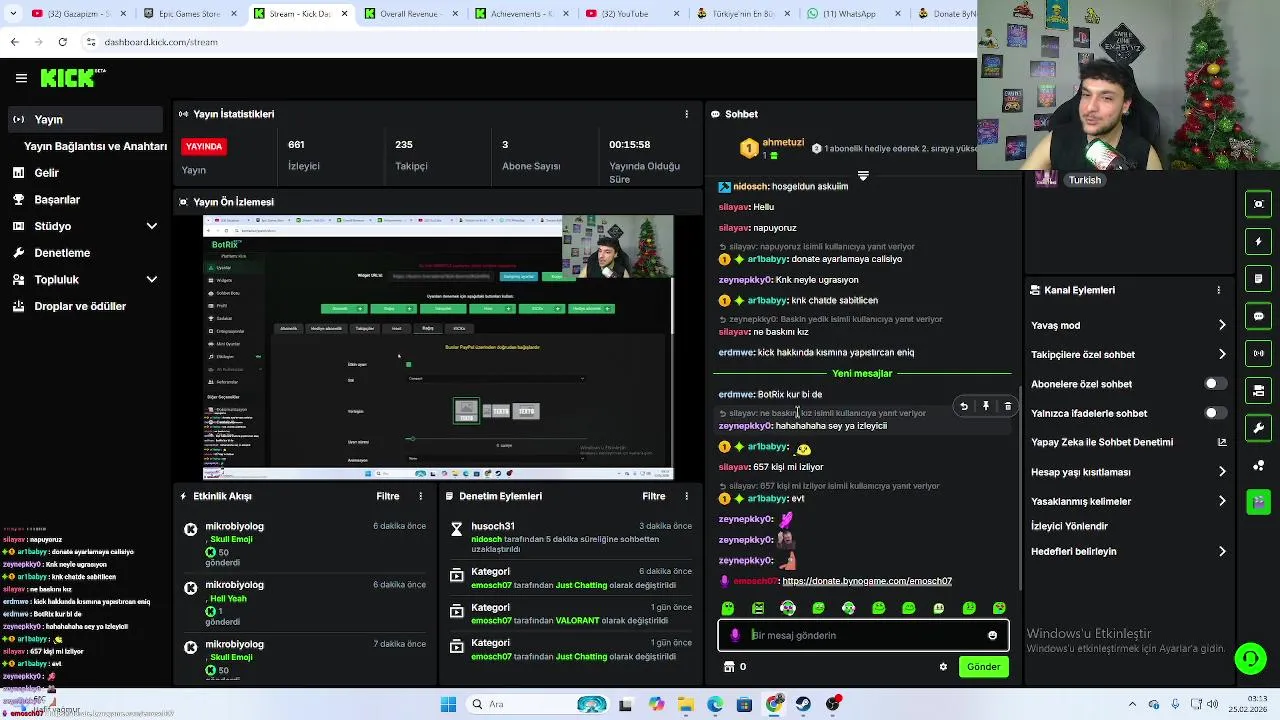Open the donate.bynogame.com link in chat
The image size is (1280, 720).
(867, 581)
